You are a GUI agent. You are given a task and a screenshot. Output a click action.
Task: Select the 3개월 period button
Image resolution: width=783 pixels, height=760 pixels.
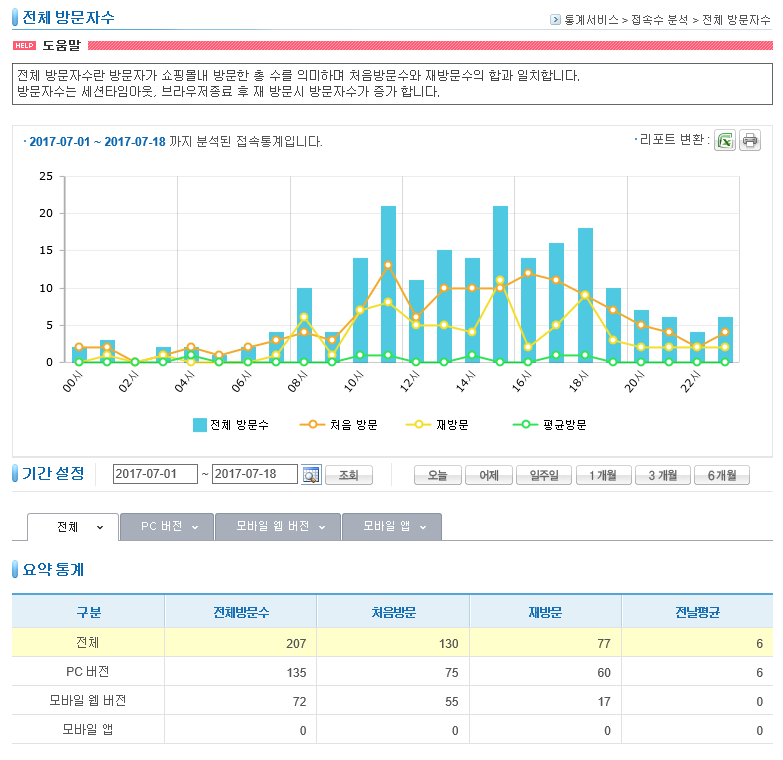click(x=663, y=475)
